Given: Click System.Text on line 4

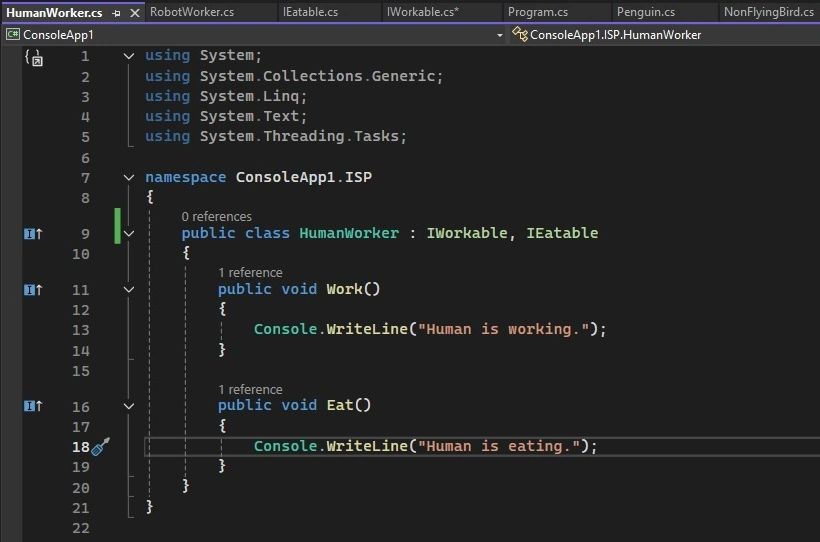Looking at the screenshot, I should [x=249, y=116].
